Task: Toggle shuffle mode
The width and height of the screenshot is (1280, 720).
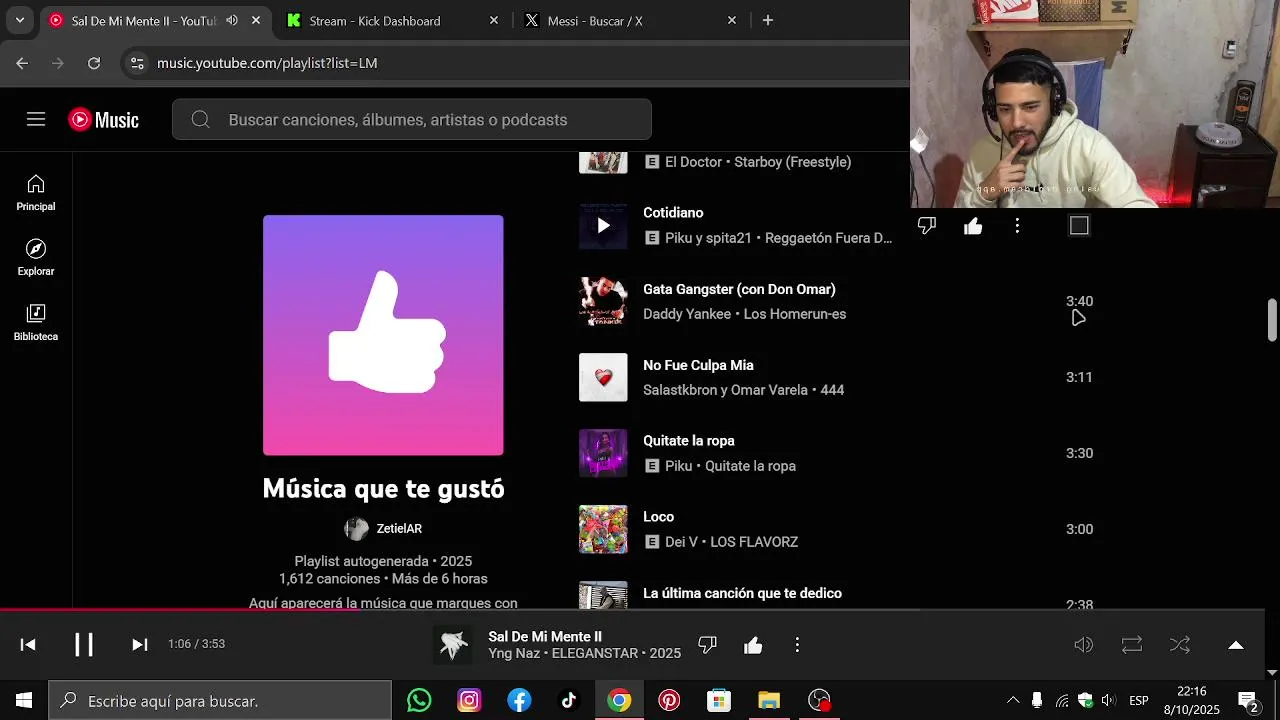Action: coord(1180,645)
